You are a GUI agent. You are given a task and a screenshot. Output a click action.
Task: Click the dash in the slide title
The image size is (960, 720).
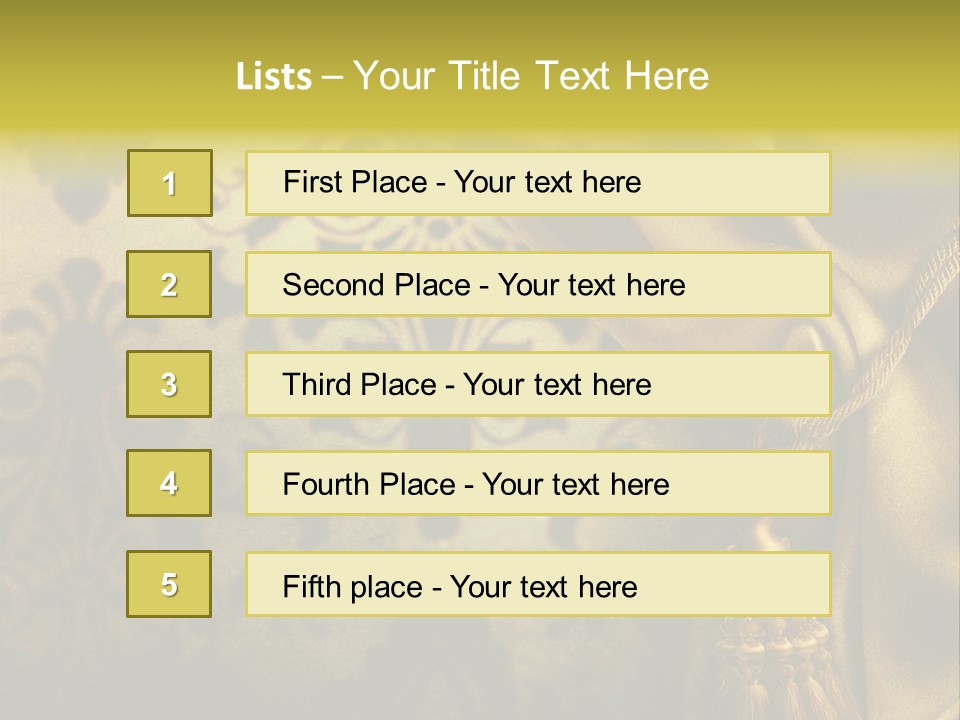tap(333, 77)
